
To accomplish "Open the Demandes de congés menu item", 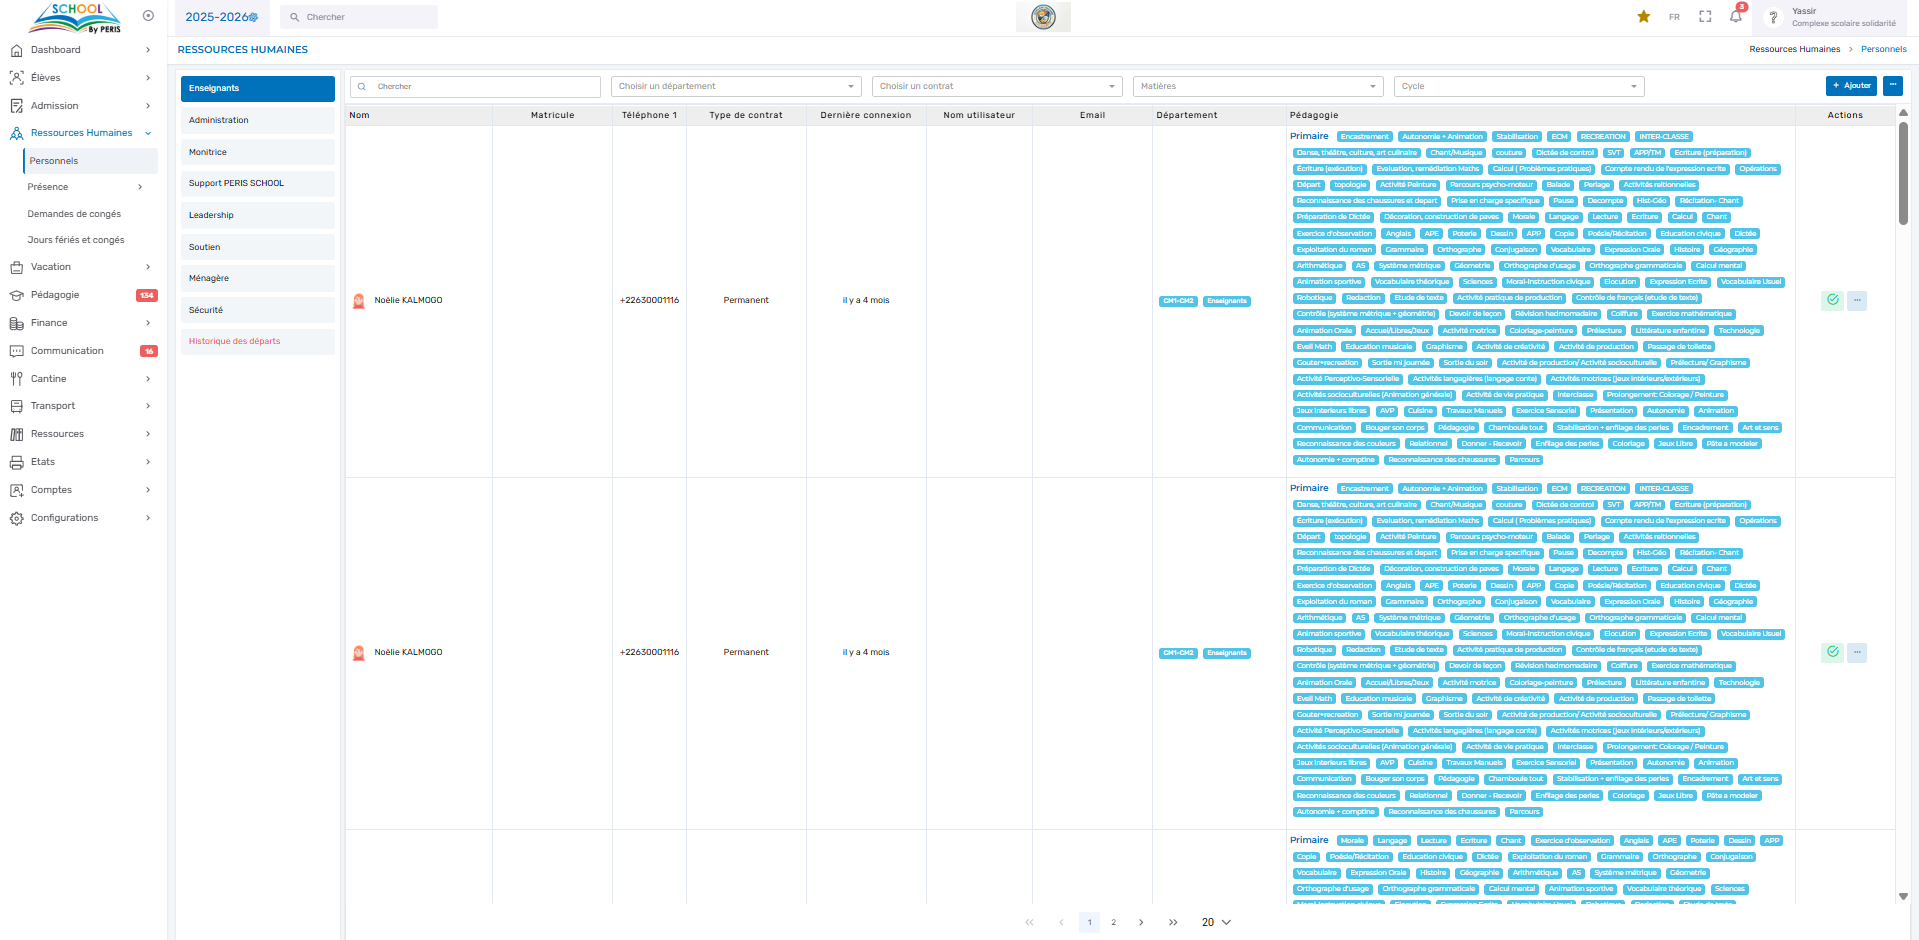I will (74, 214).
